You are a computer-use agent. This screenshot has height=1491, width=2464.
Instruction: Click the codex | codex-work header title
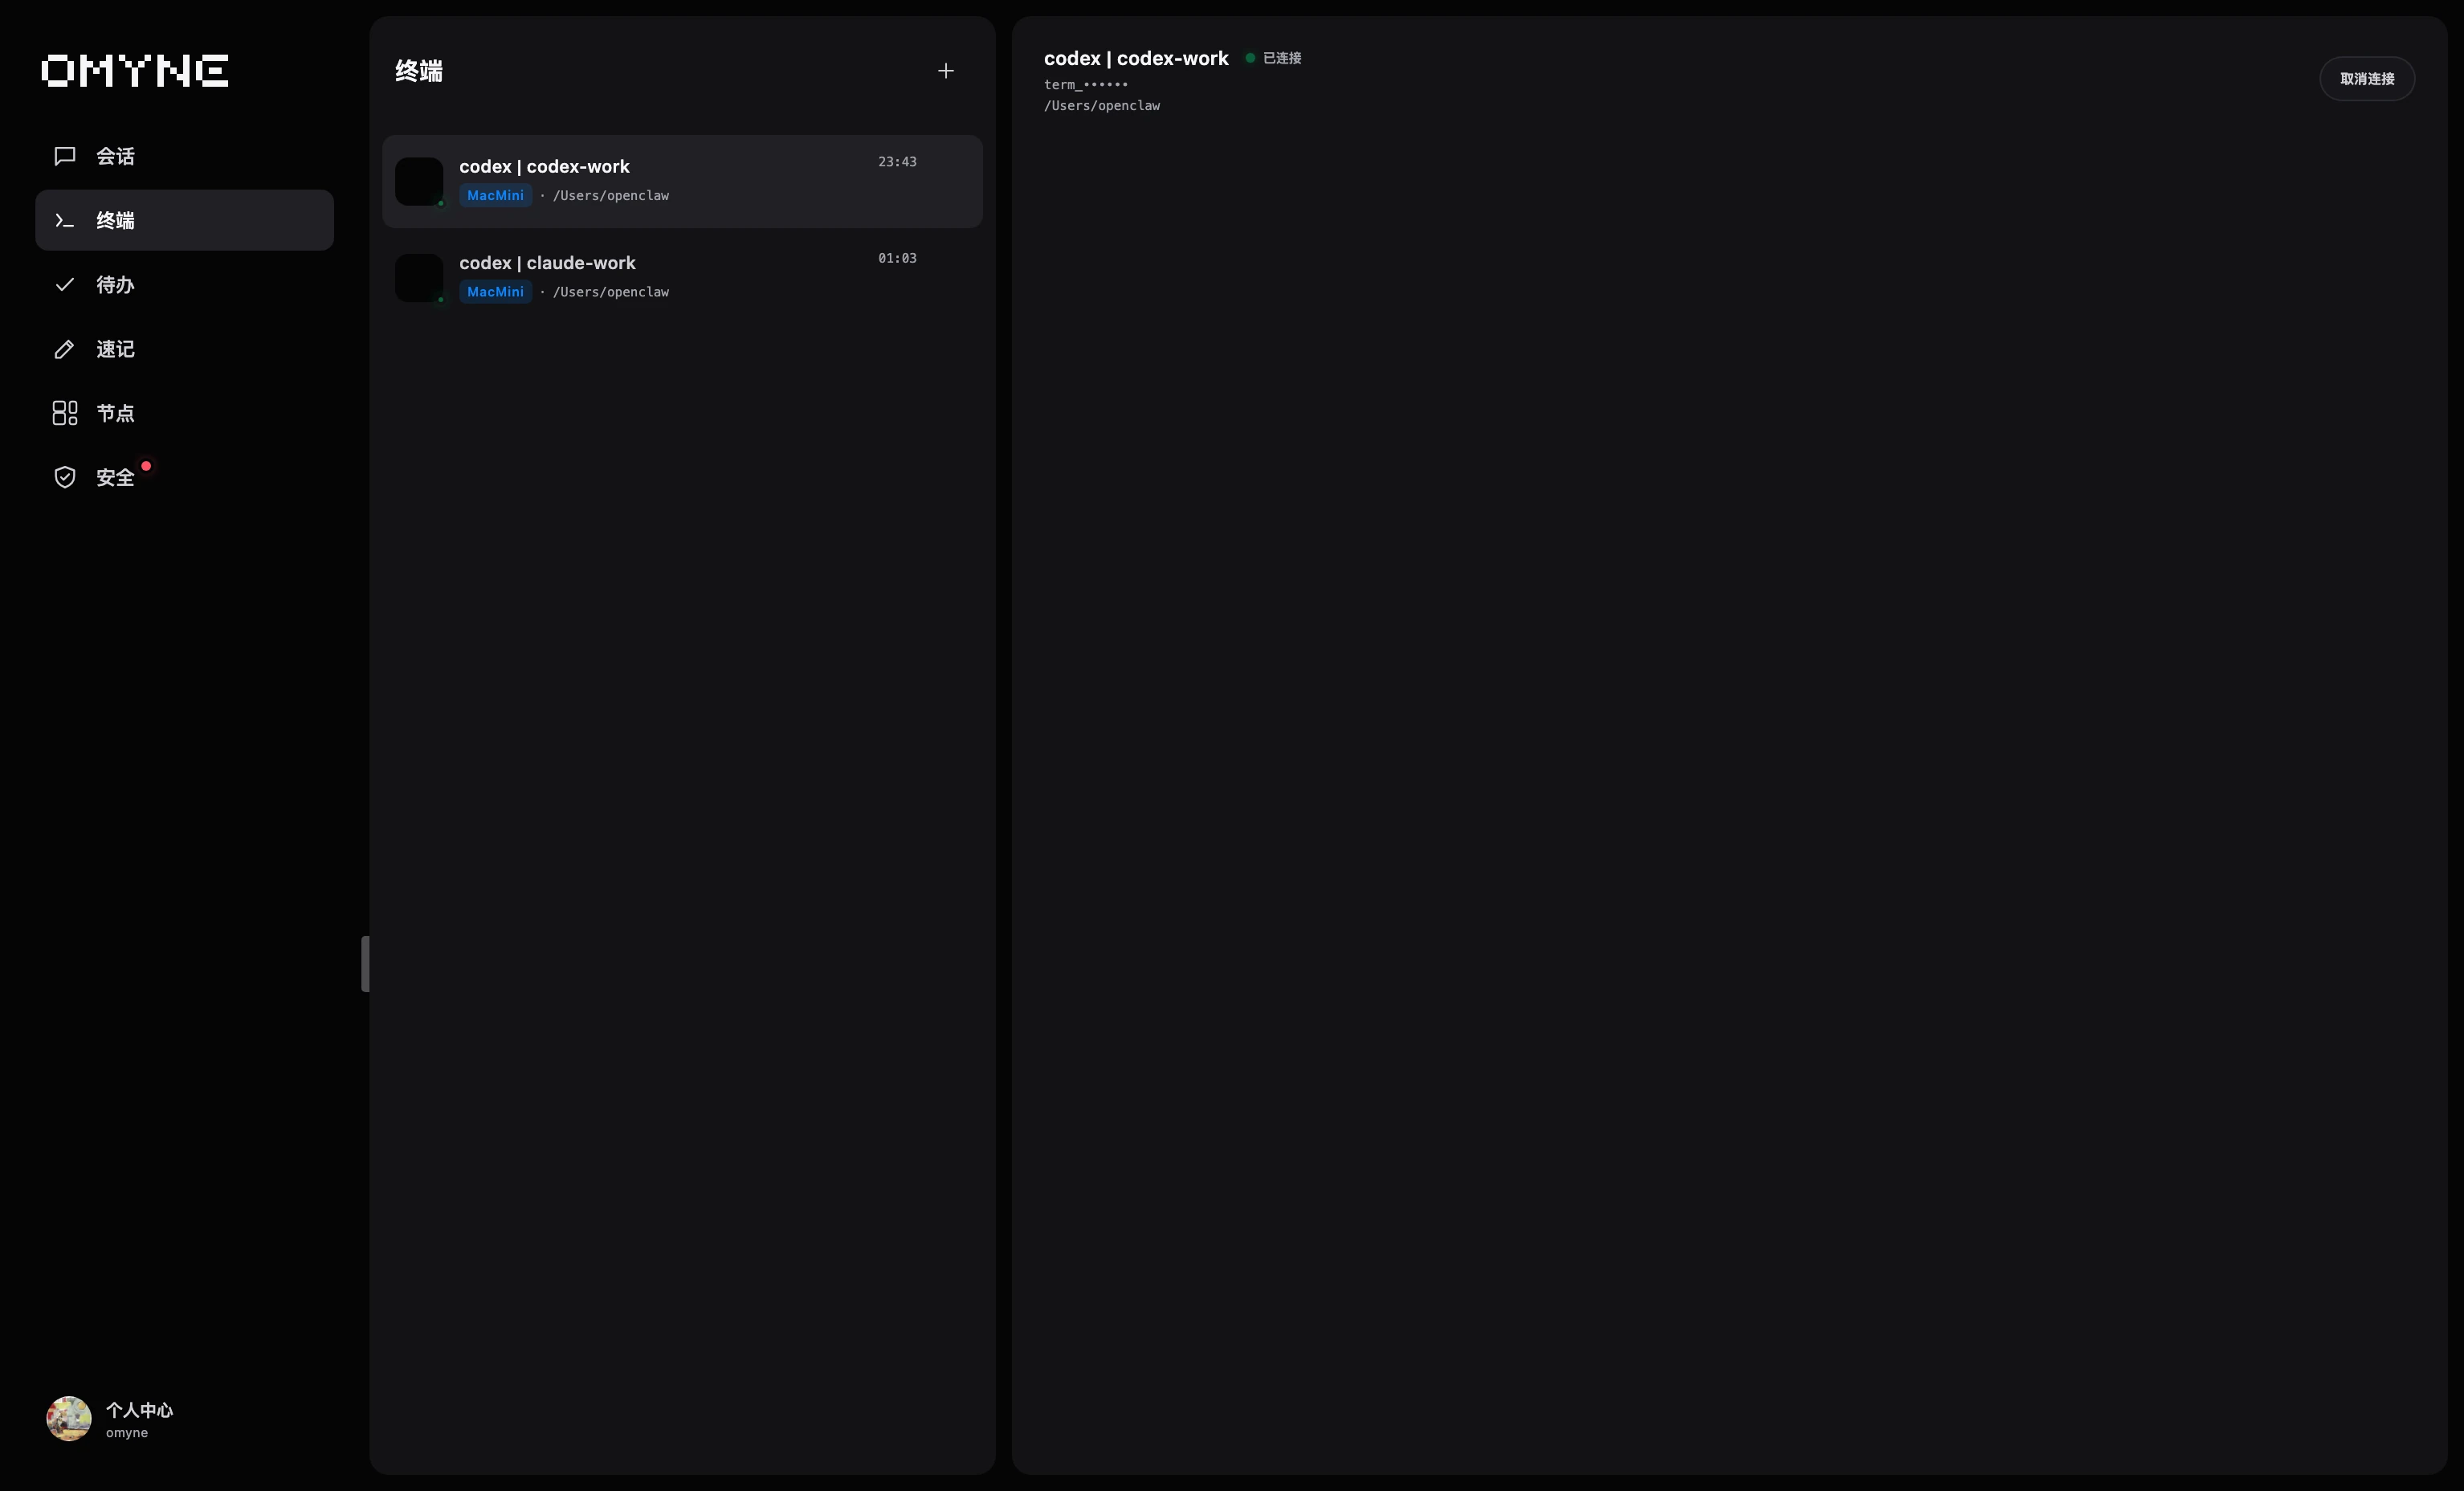point(1136,58)
